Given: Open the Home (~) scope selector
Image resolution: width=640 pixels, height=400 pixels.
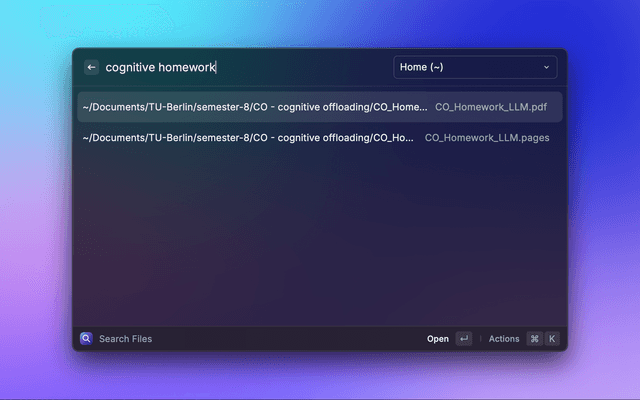Looking at the screenshot, I should pos(475,68).
